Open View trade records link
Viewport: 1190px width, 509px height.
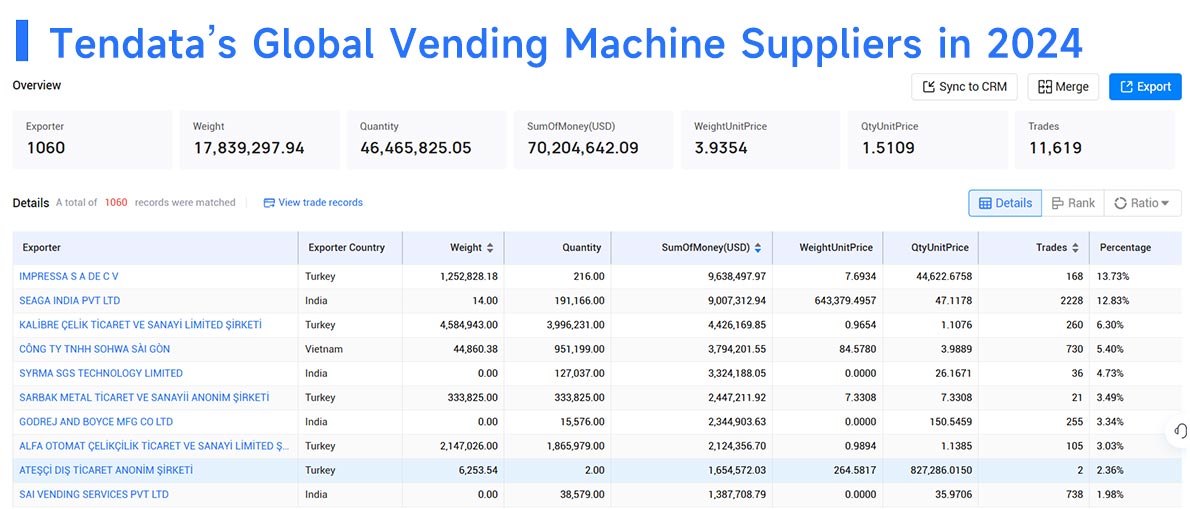313,203
